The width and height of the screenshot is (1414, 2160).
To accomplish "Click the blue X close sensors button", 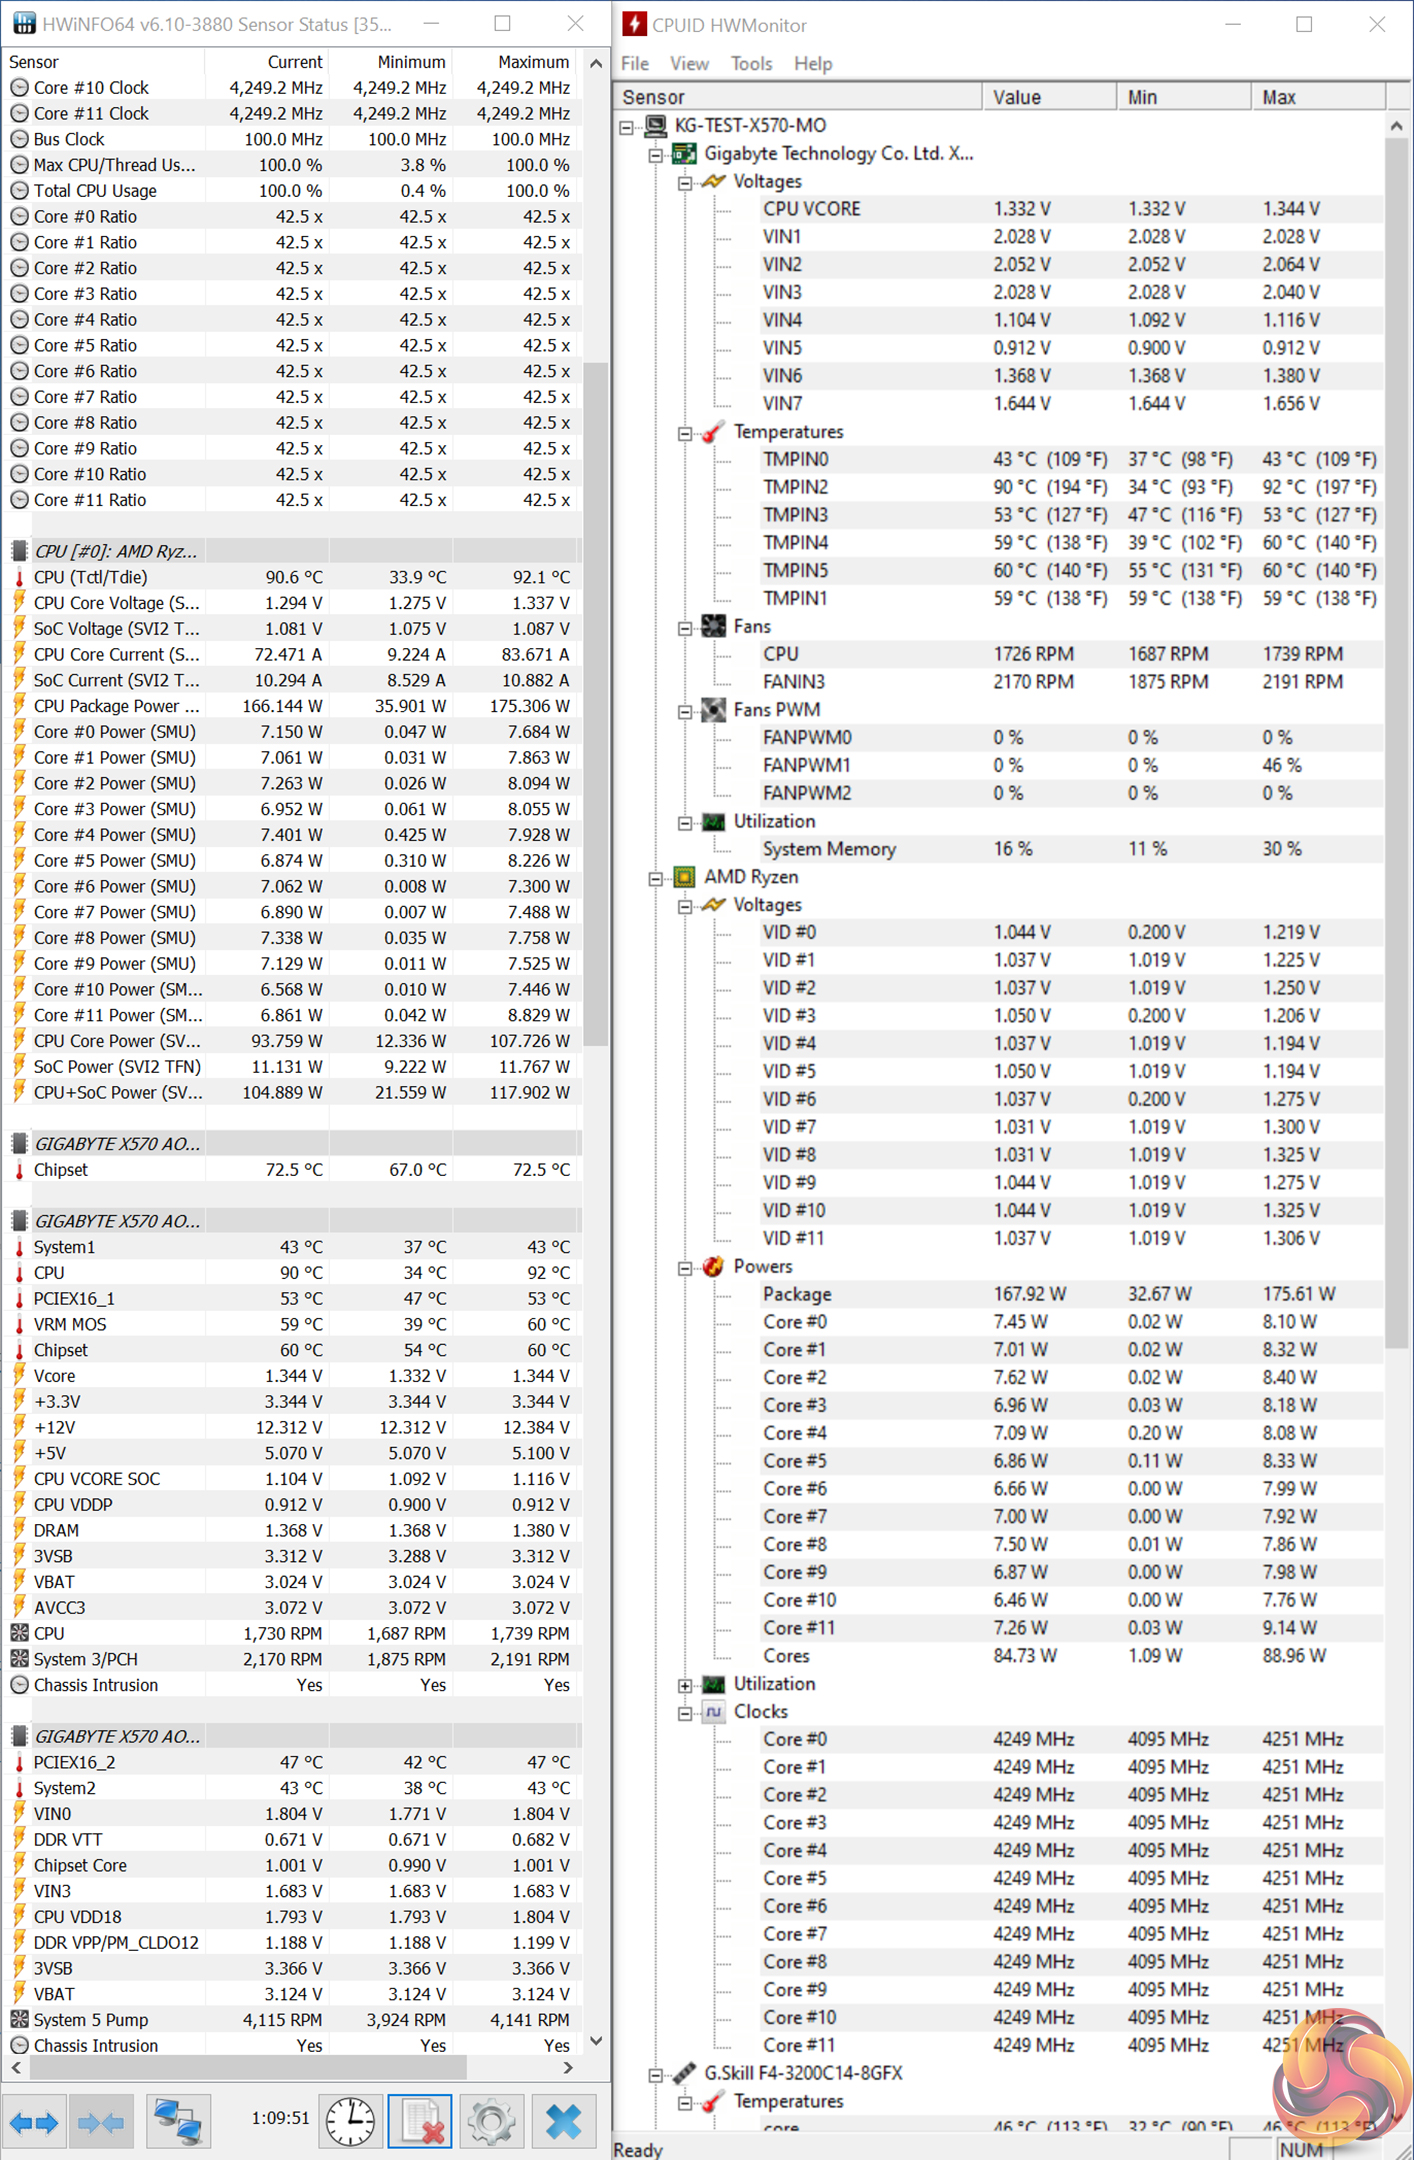I will [x=563, y=2120].
